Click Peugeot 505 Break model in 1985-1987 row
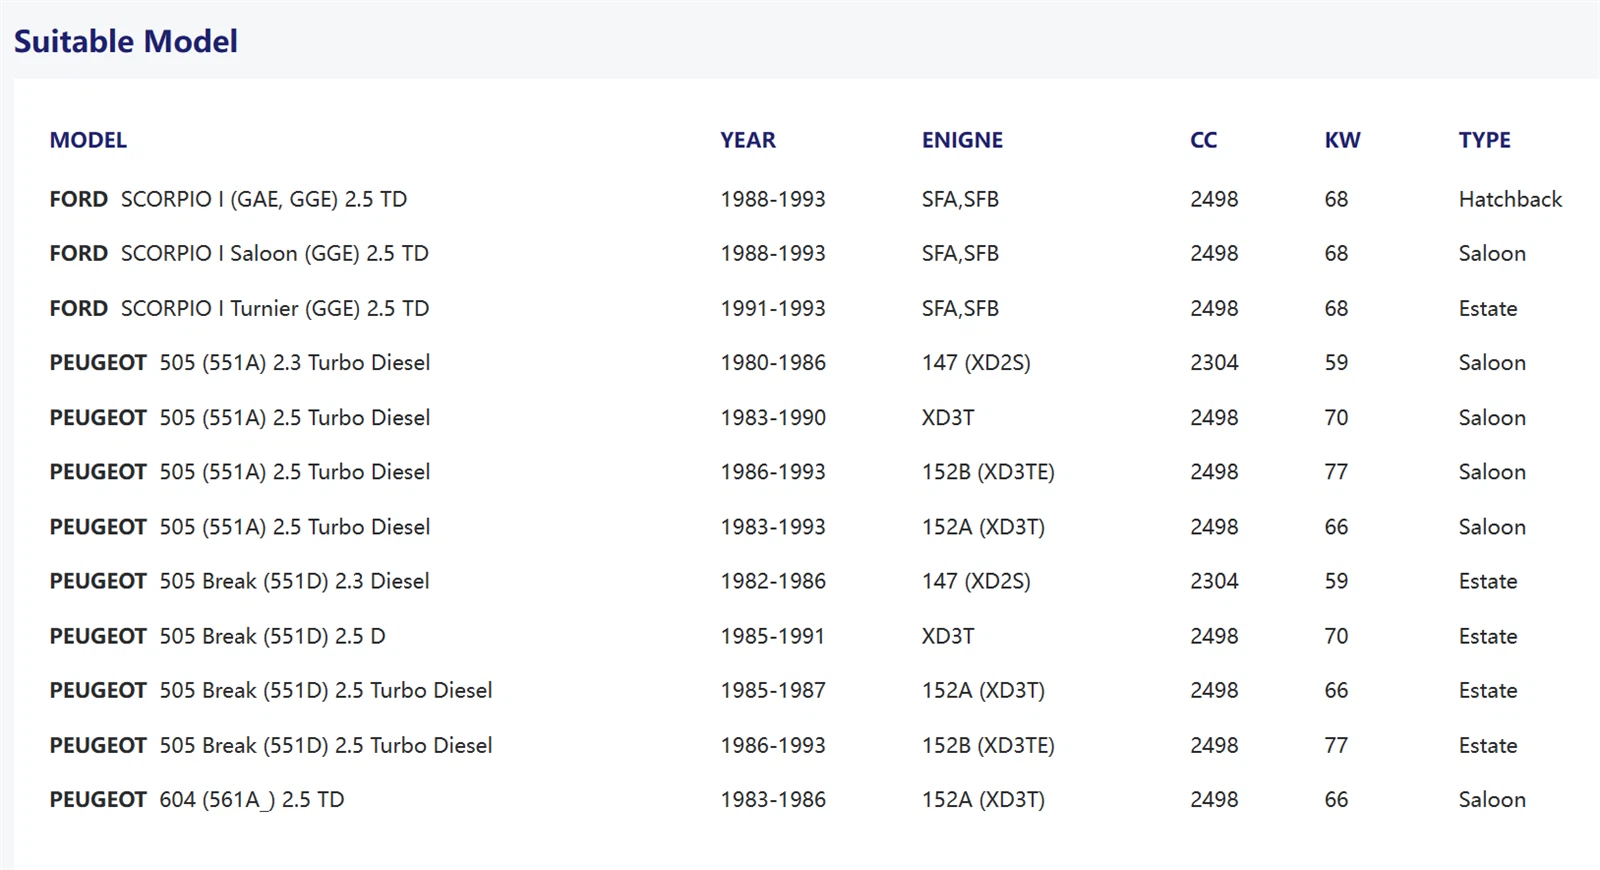 coord(271,690)
